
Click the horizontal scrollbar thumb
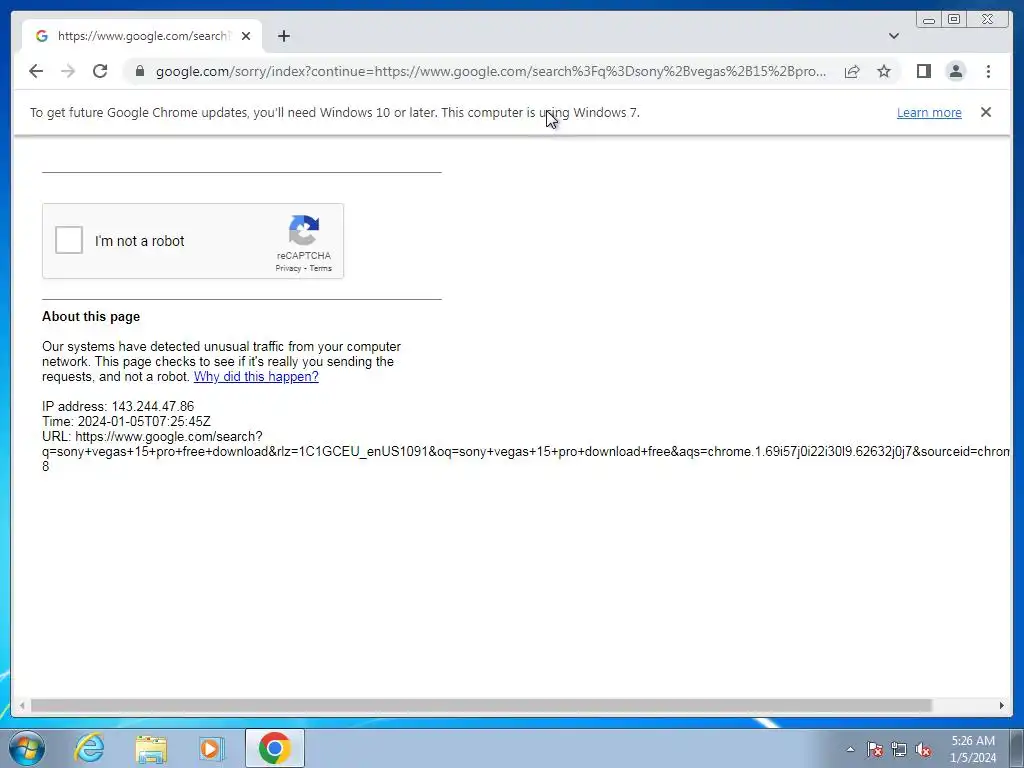(x=481, y=705)
